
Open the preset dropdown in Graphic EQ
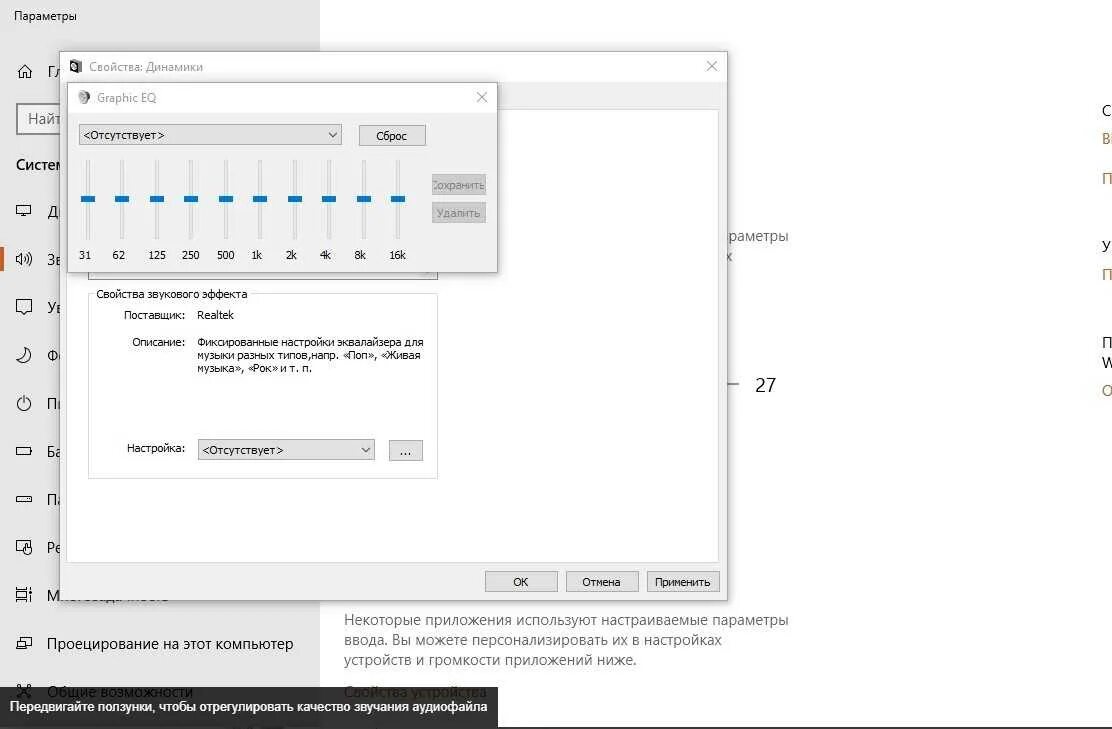(x=210, y=135)
